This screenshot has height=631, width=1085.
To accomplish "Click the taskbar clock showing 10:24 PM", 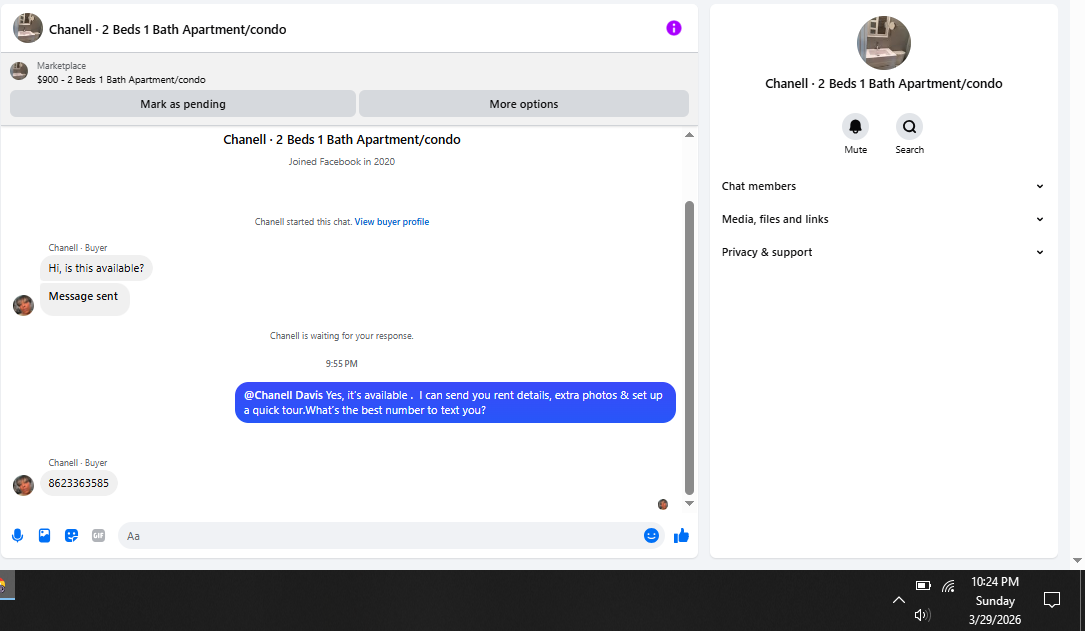I will click(x=995, y=600).
